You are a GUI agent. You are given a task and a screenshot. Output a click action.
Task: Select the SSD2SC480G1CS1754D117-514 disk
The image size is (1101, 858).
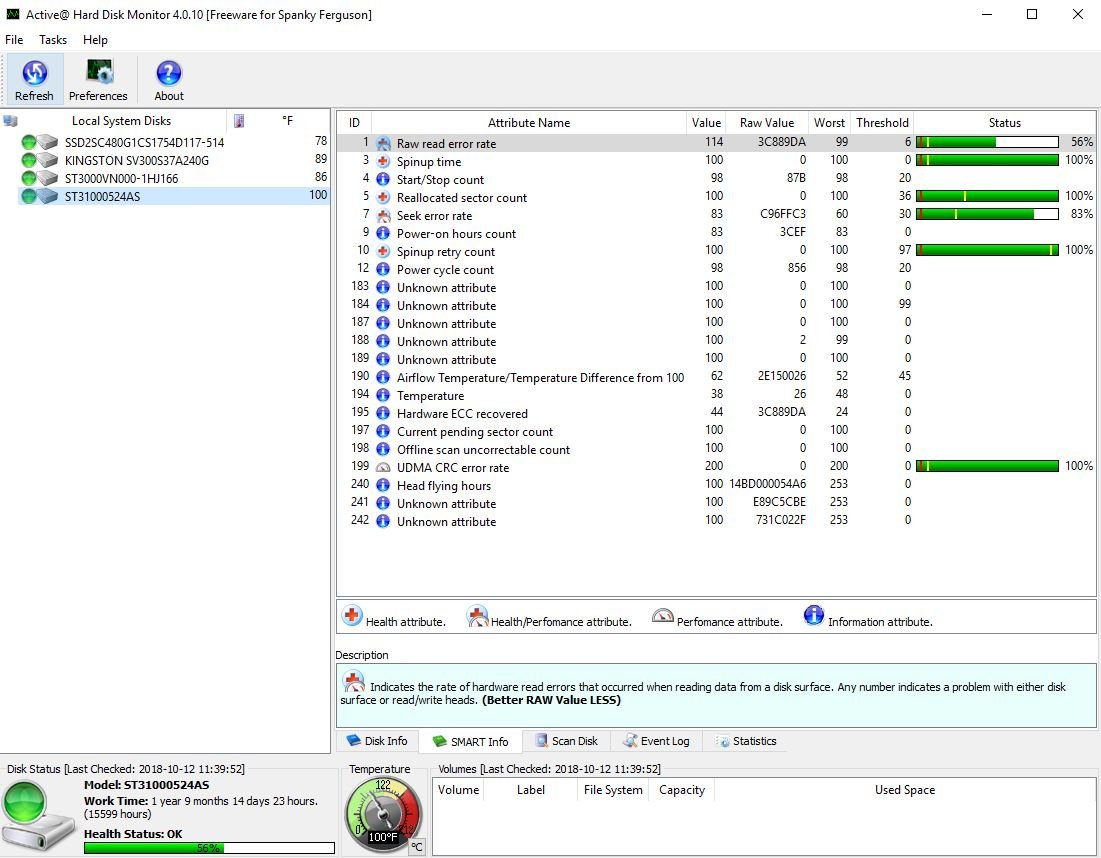[144, 142]
